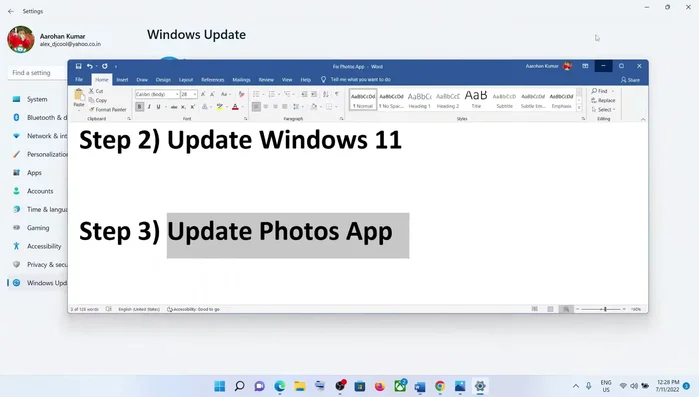Click Text Effects icon in Font group

click(205, 107)
